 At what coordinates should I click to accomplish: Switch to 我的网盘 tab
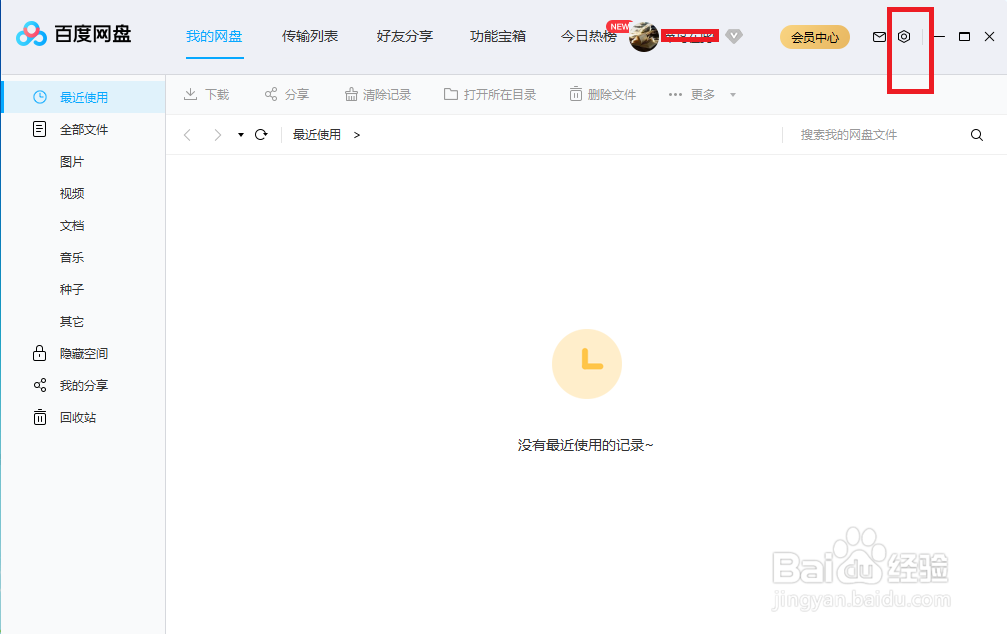[x=214, y=37]
